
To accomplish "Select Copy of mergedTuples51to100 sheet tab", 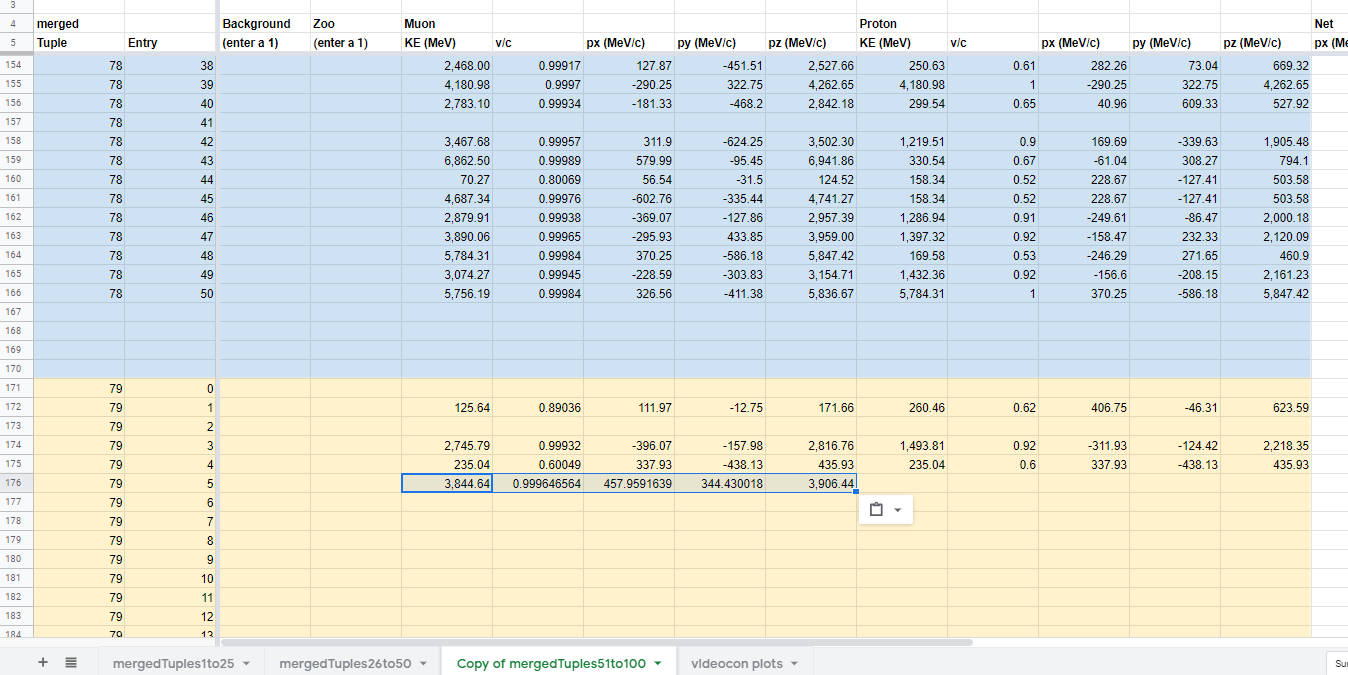I will [x=551, y=663].
